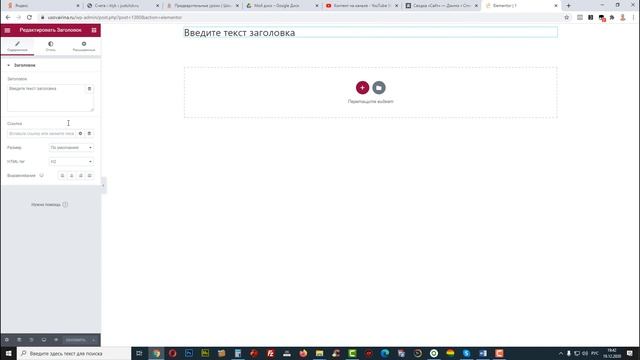The width and height of the screenshot is (640, 360).
Task: Open the Chrome profile avatar
Action: pos(622,18)
